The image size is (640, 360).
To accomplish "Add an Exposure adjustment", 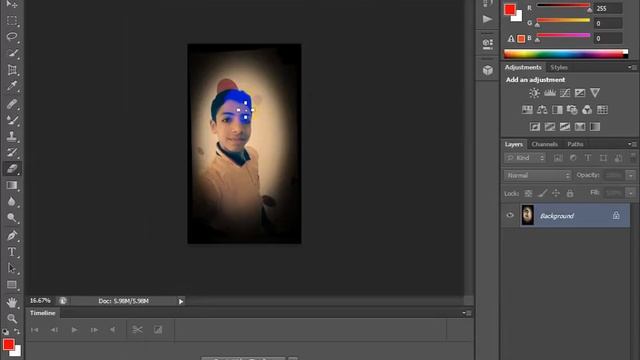I will [580, 93].
